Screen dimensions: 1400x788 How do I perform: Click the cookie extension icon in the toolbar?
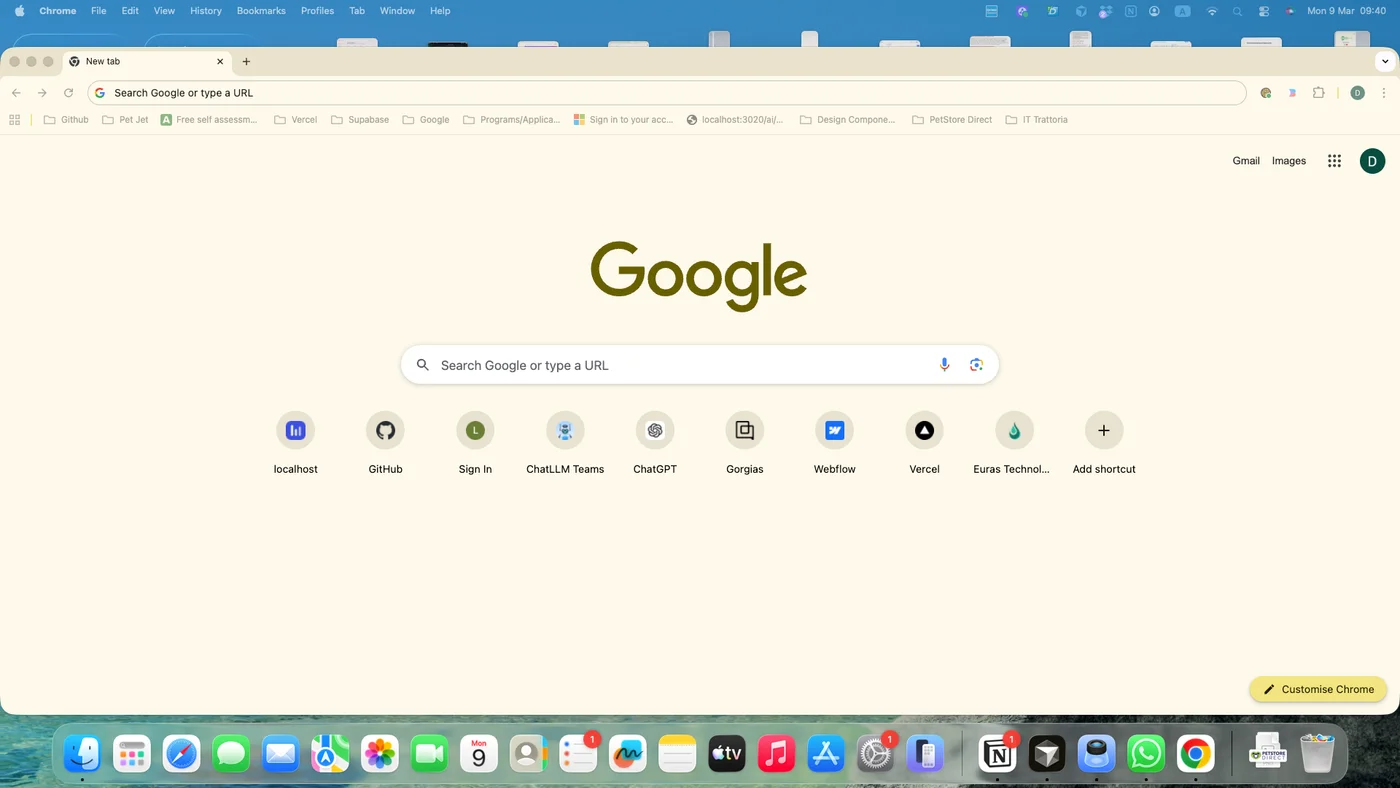pos(1265,93)
